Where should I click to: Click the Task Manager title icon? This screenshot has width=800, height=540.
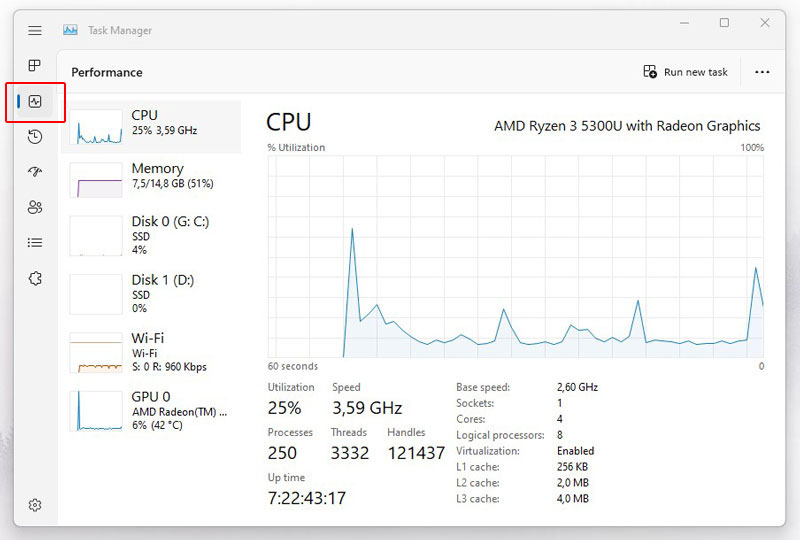click(x=70, y=30)
